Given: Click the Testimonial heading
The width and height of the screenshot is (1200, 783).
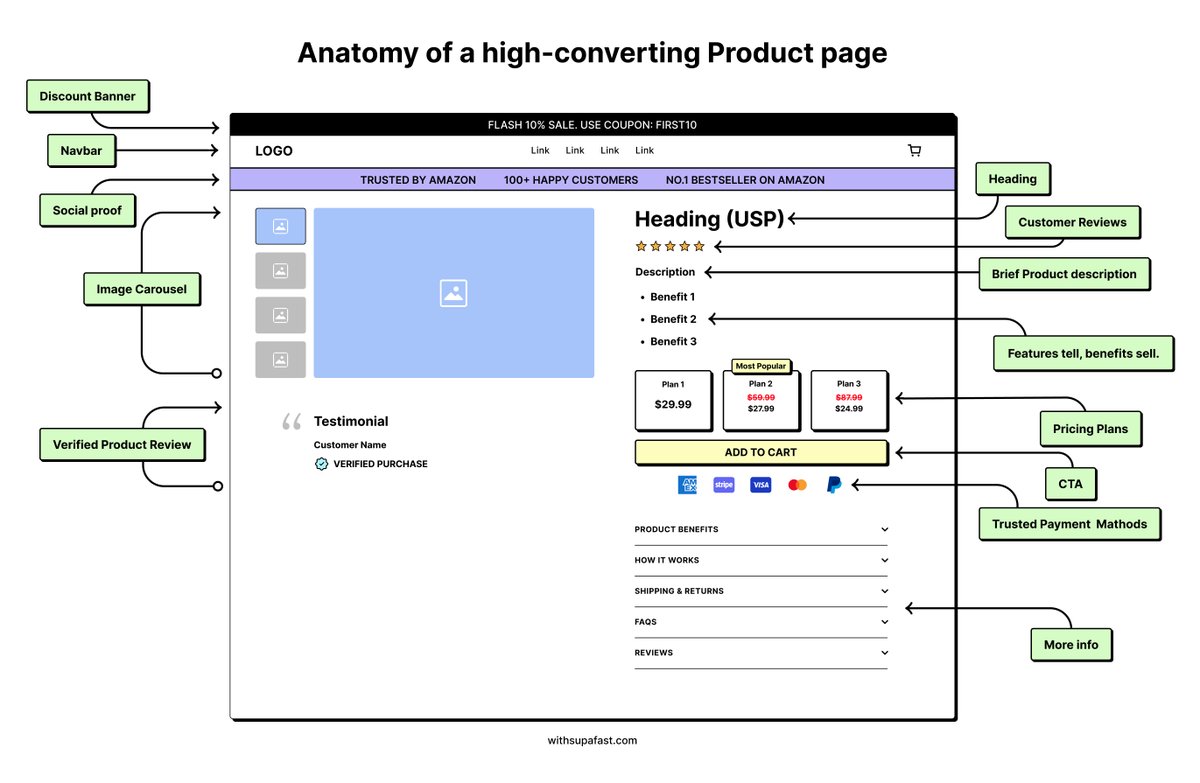Looking at the screenshot, I should pos(351,422).
